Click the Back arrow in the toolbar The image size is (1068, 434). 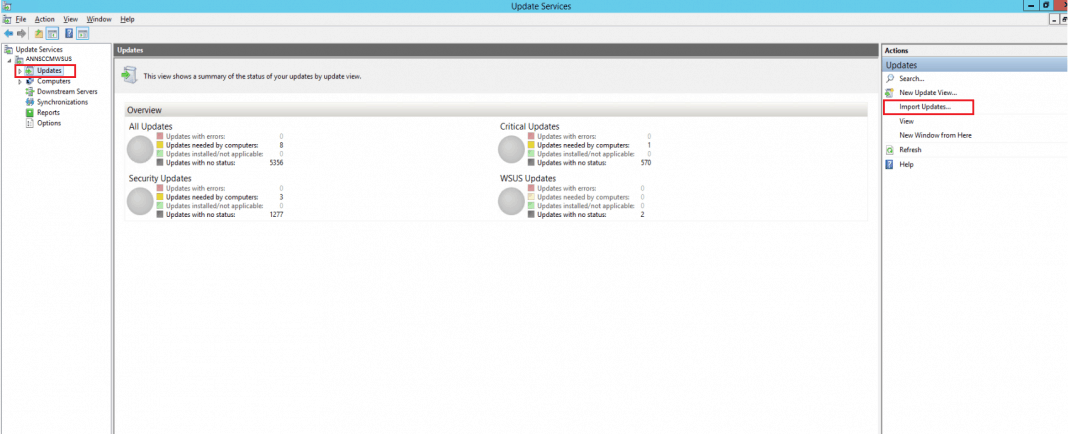[8, 33]
